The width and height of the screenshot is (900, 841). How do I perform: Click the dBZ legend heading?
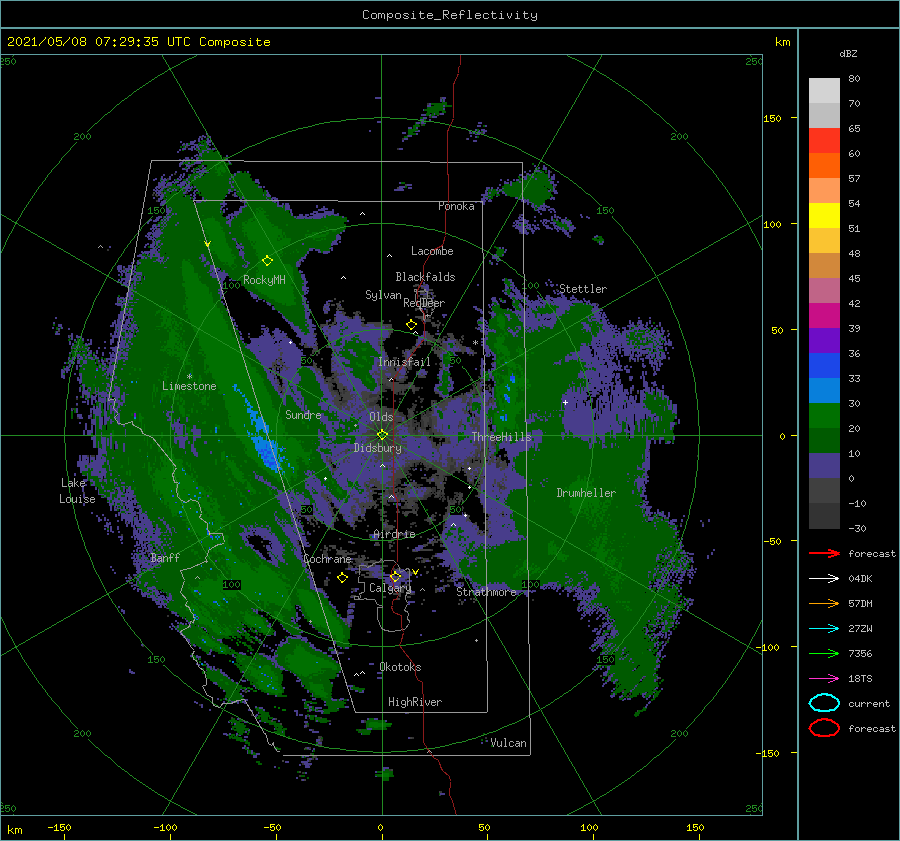848,53
